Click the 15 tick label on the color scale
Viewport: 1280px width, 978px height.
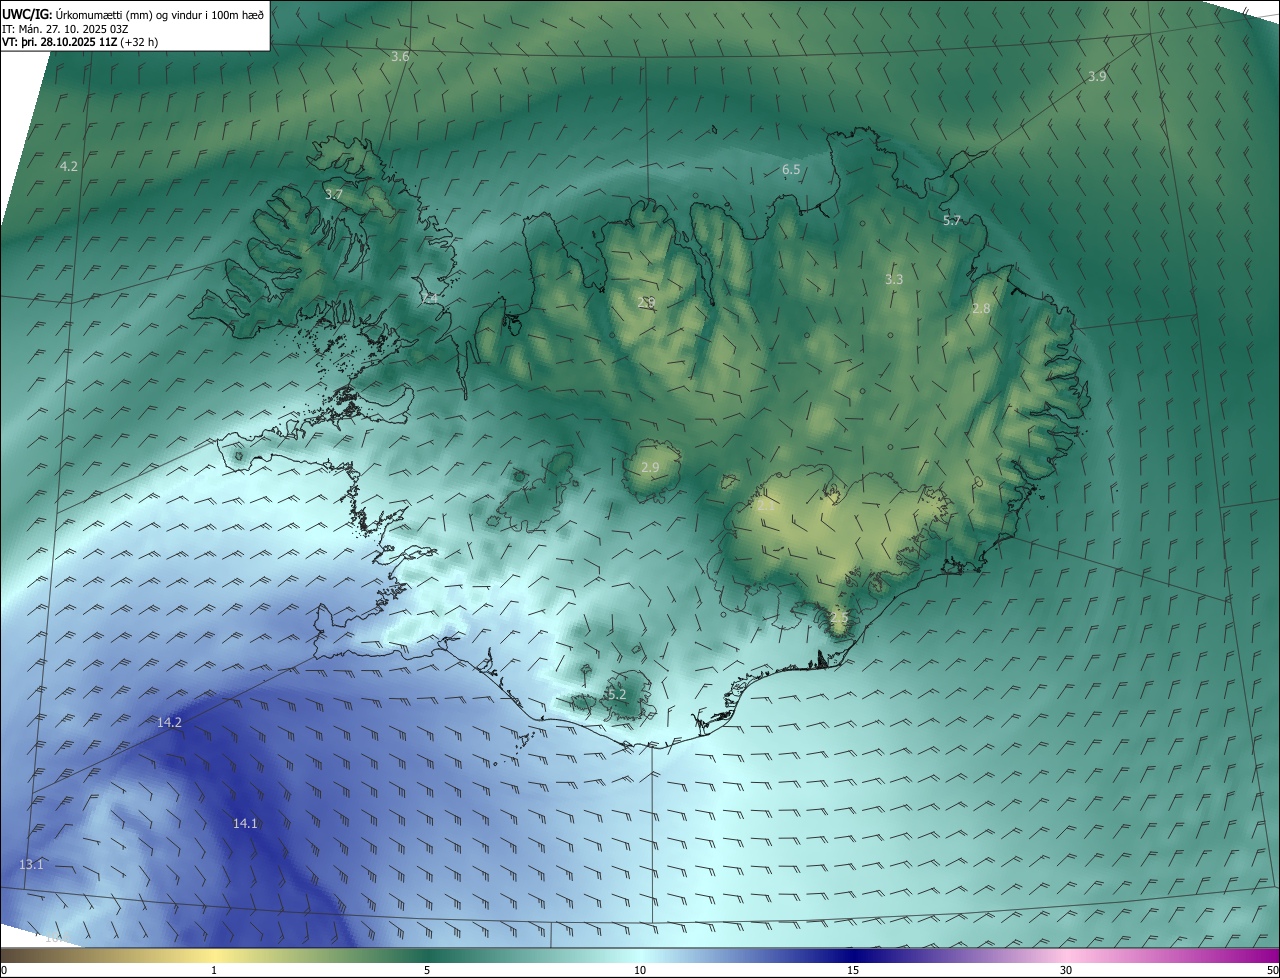pos(853,970)
